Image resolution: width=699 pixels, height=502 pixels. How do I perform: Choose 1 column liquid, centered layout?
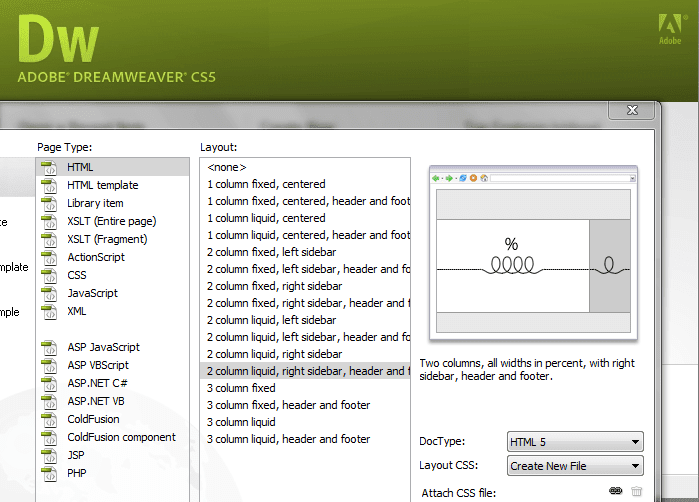305,218
